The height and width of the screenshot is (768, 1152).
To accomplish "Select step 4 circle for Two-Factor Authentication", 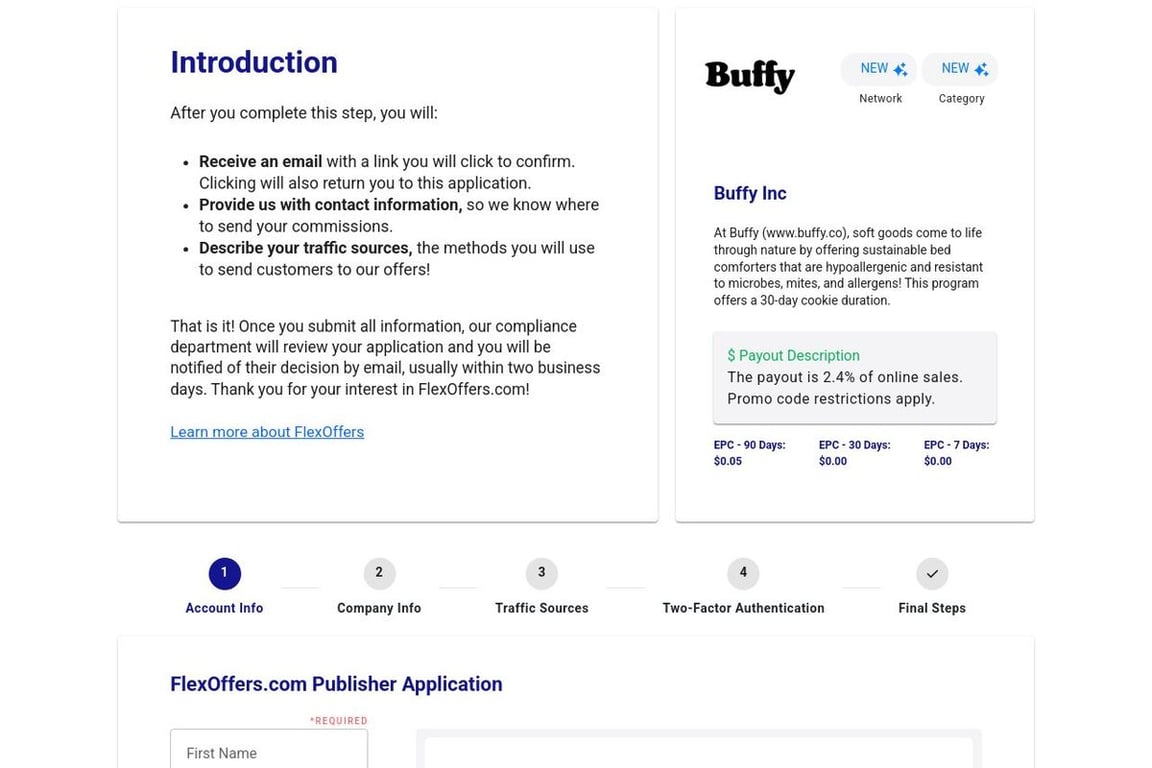I will click(x=743, y=573).
